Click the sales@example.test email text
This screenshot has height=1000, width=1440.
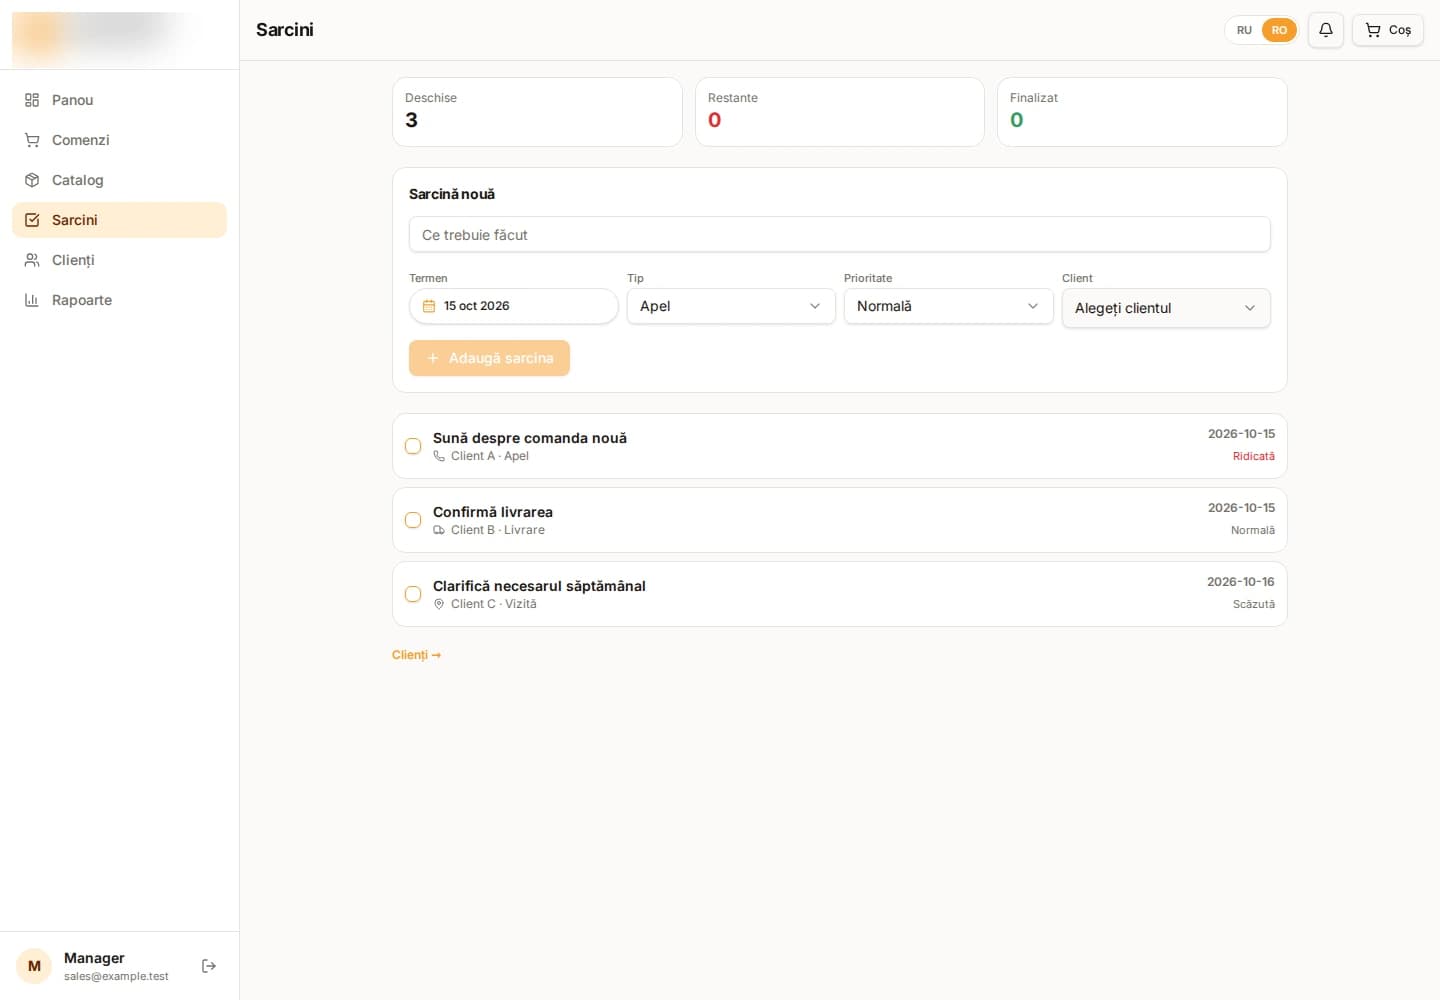click(116, 976)
